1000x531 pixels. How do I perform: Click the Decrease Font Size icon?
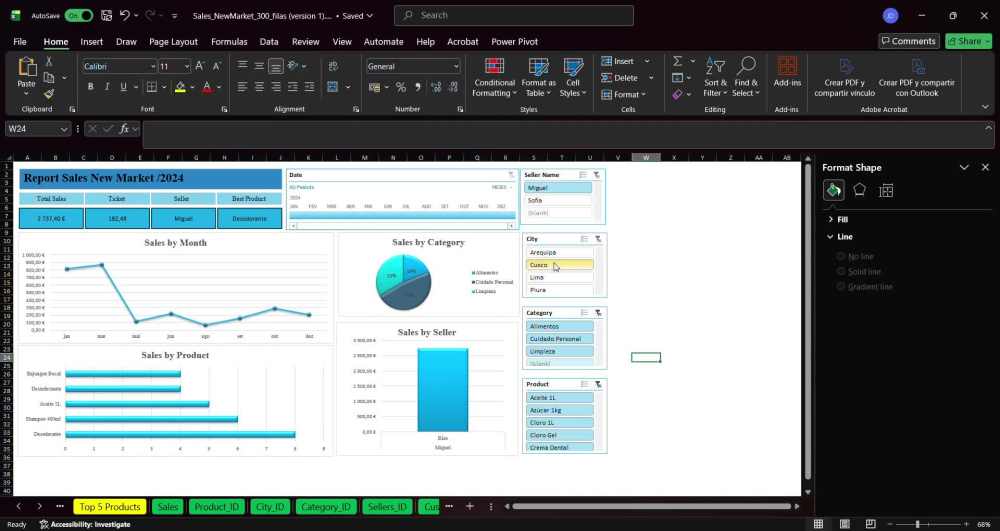click(x=217, y=66)
